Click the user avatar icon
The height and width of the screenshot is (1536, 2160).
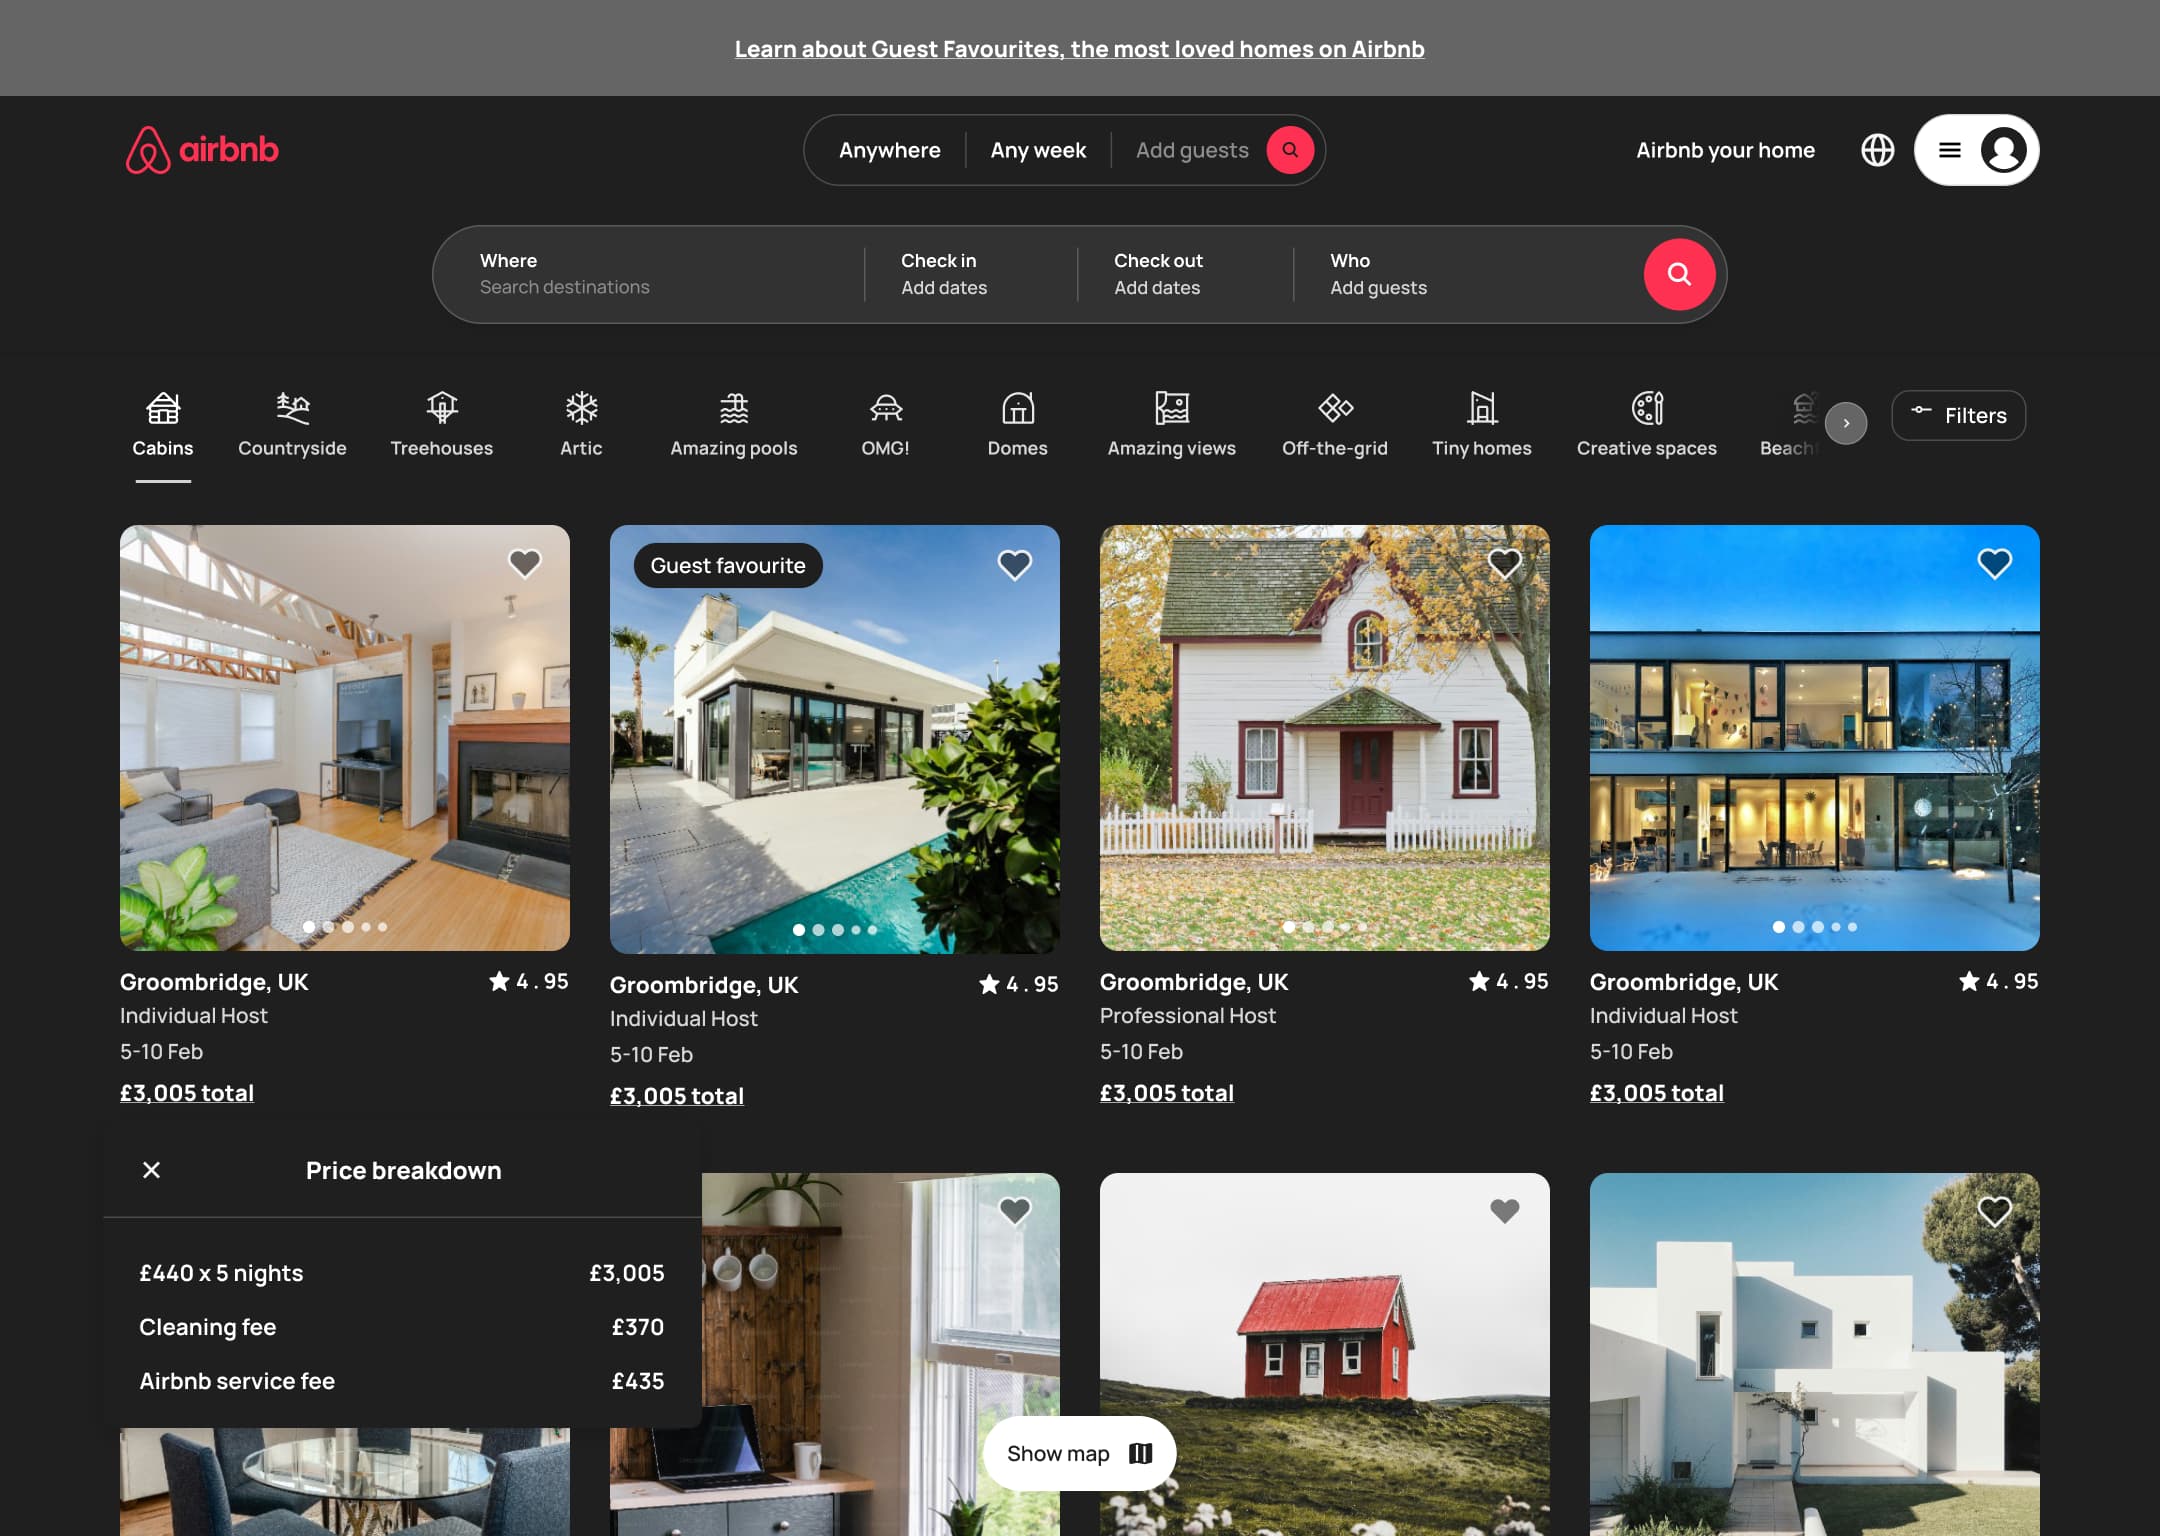point(2003,150)
